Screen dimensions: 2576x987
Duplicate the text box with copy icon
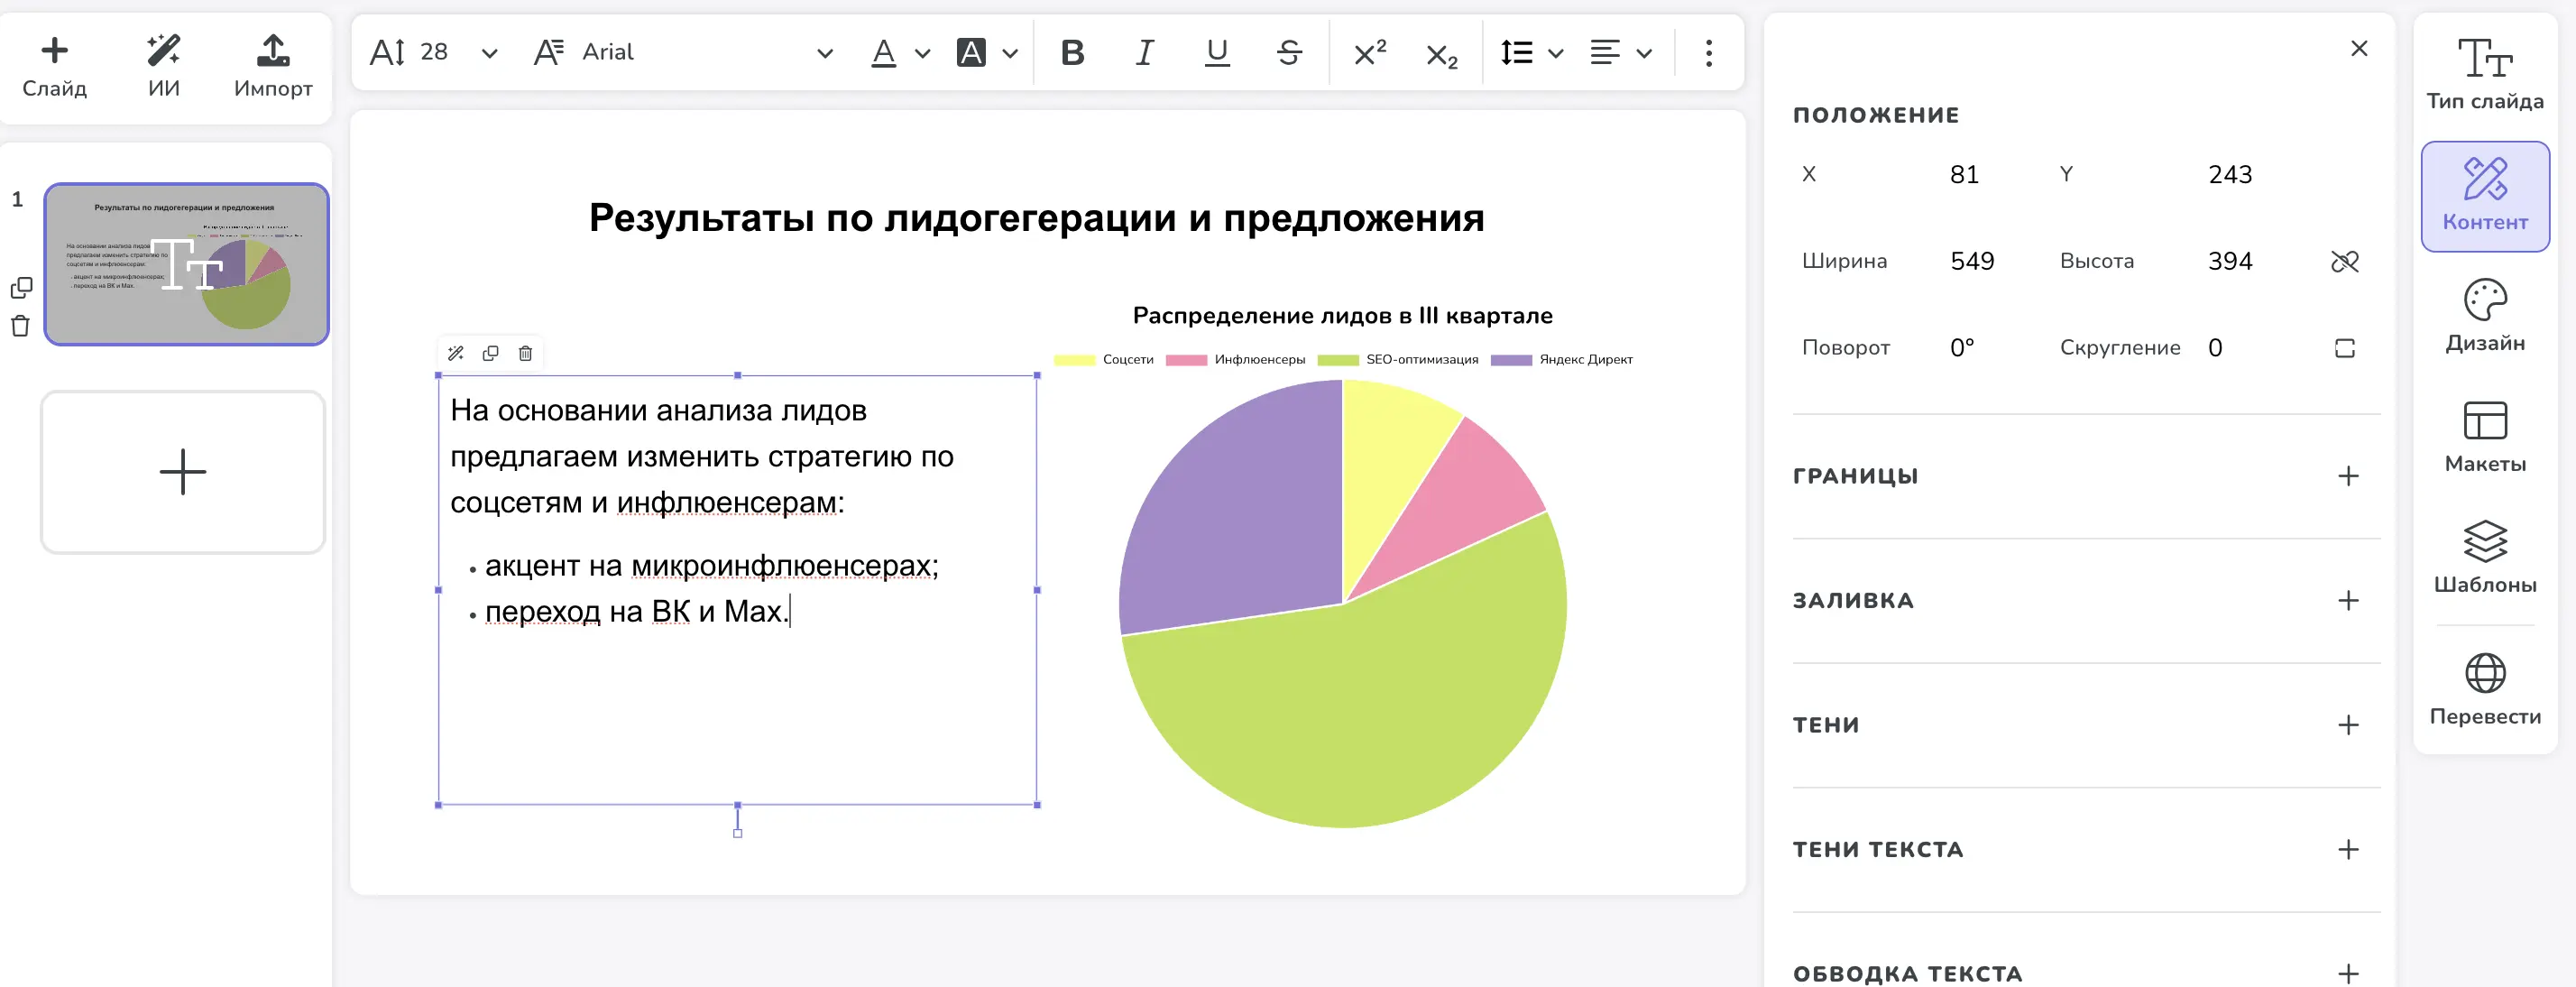point(491,353)
